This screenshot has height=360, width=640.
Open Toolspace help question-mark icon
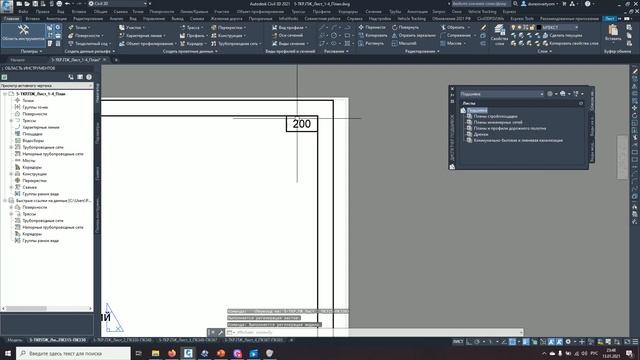point(89,77)
